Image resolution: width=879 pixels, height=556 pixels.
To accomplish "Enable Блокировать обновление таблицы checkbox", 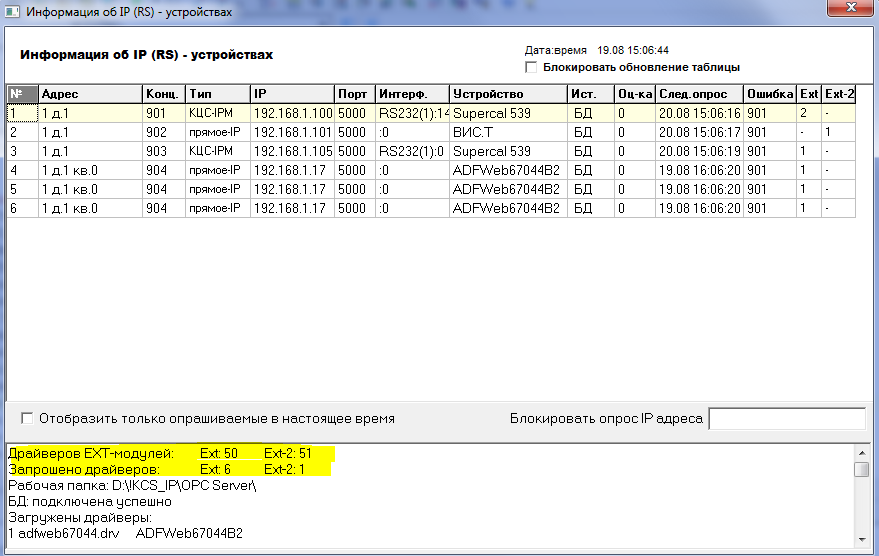I will [x=532, y=67].
